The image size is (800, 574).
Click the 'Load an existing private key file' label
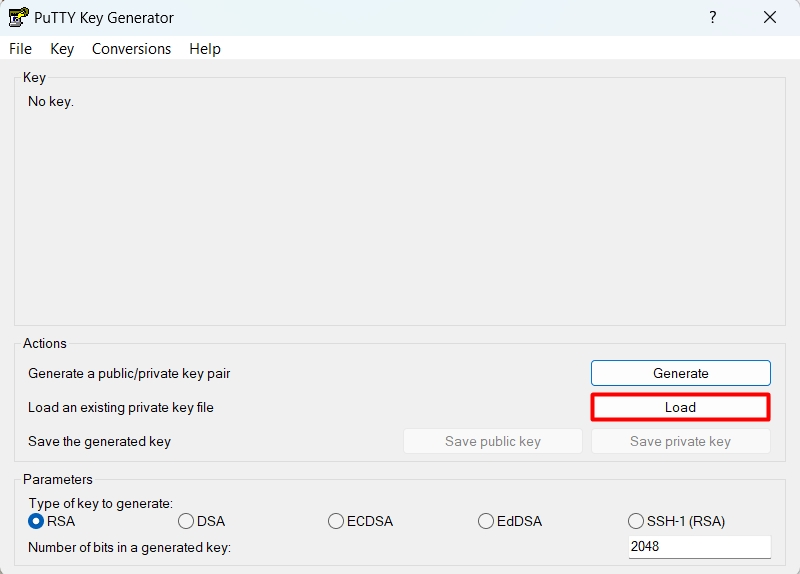[121, 407]
